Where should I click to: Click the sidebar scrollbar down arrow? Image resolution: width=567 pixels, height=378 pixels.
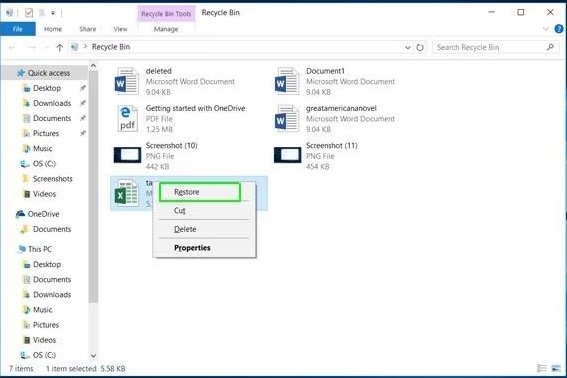(93, 356)
